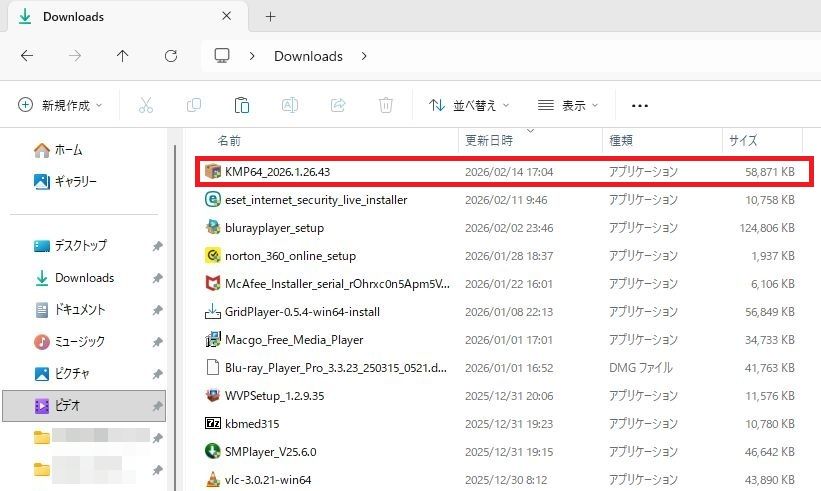Click the Paste clipboard icon
Image resolution: width=821 pixels, height=491 pixels.
click(241, 105)
